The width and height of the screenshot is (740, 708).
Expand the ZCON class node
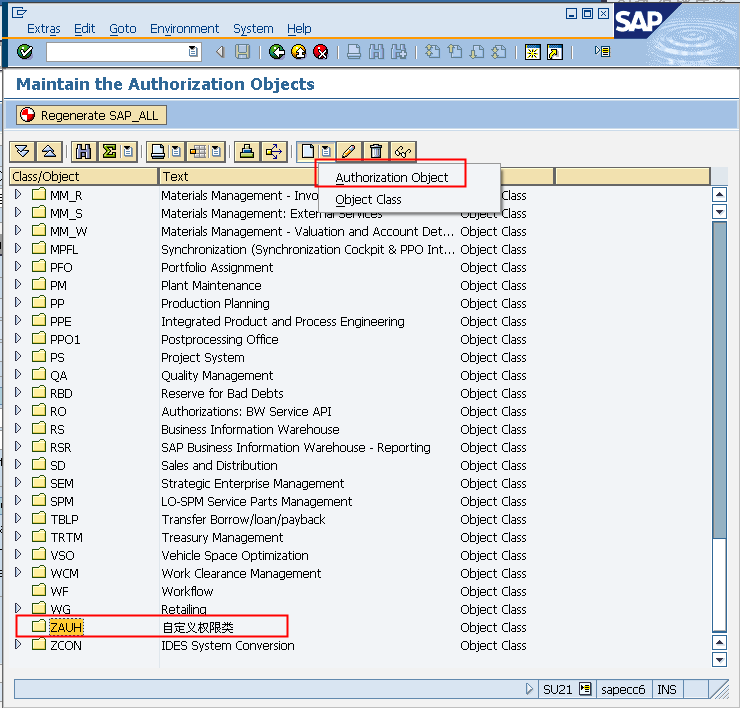pos(18,644)
